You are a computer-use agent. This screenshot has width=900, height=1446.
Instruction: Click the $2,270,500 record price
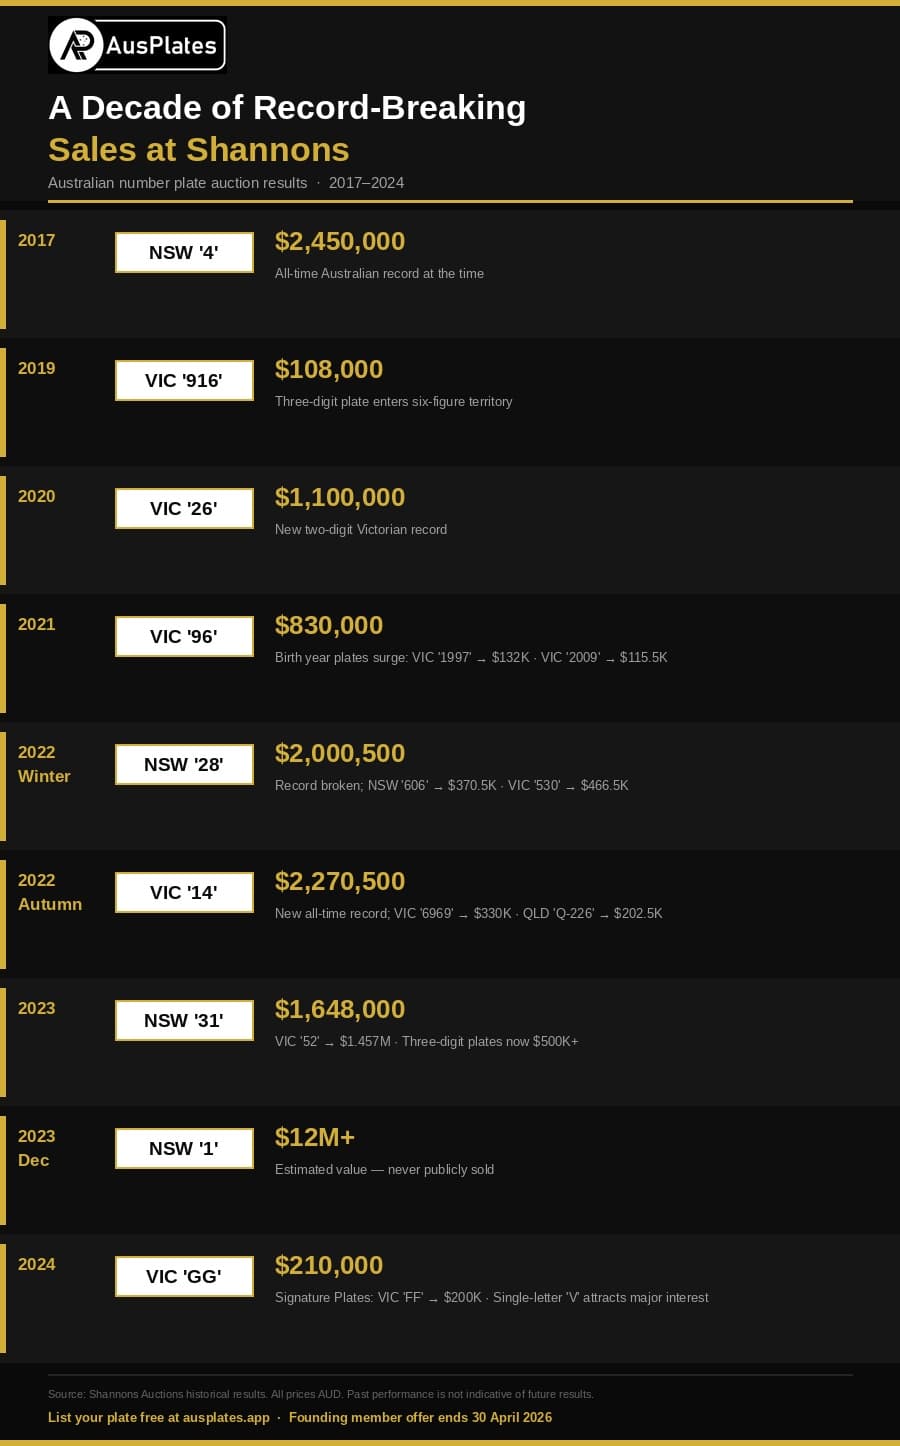click(340, 882)
